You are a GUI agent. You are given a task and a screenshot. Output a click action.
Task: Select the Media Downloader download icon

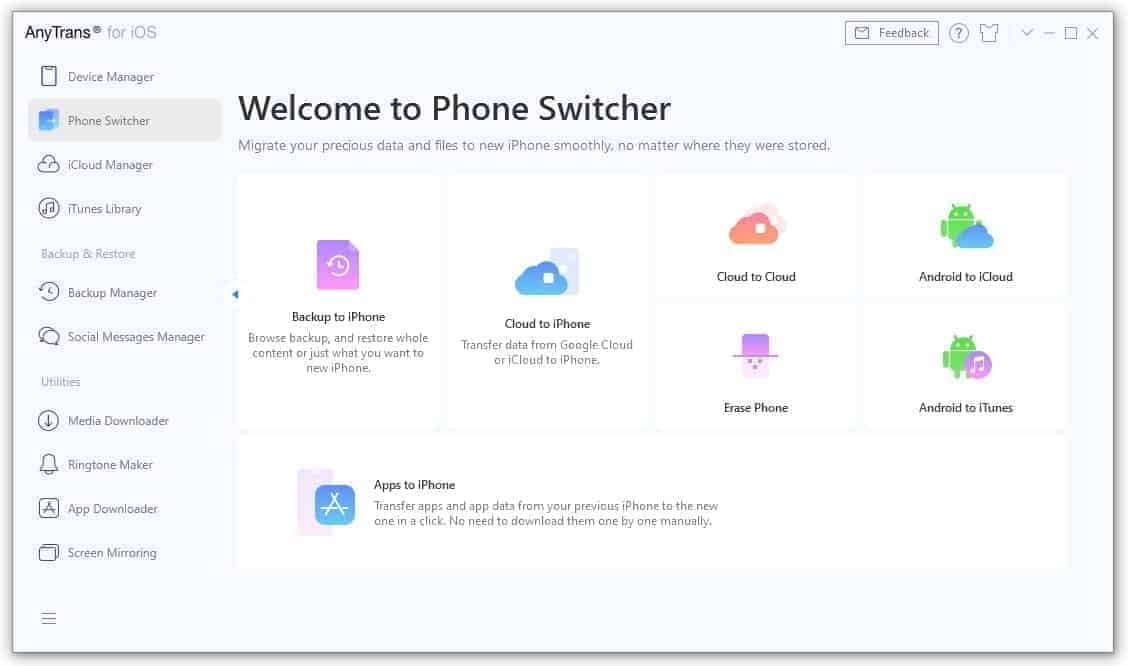point(48,420)
